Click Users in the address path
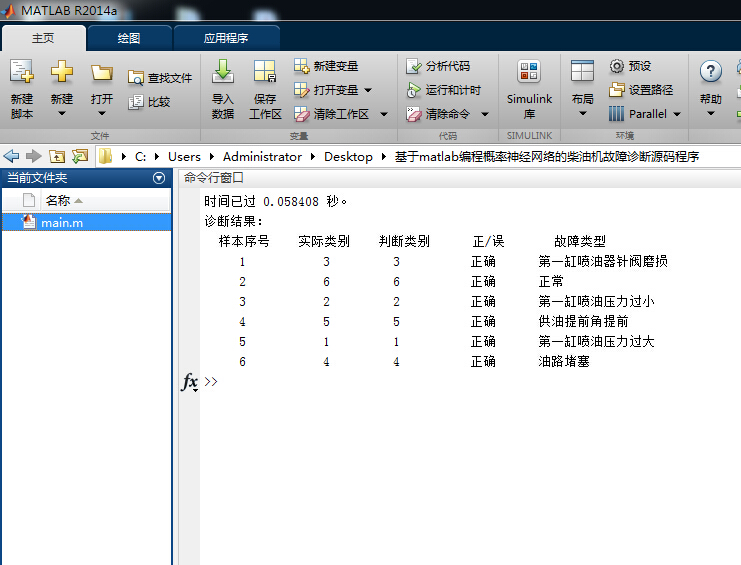Image resolution: width=741 pixels, height=565 pixels. coord(184,156)
